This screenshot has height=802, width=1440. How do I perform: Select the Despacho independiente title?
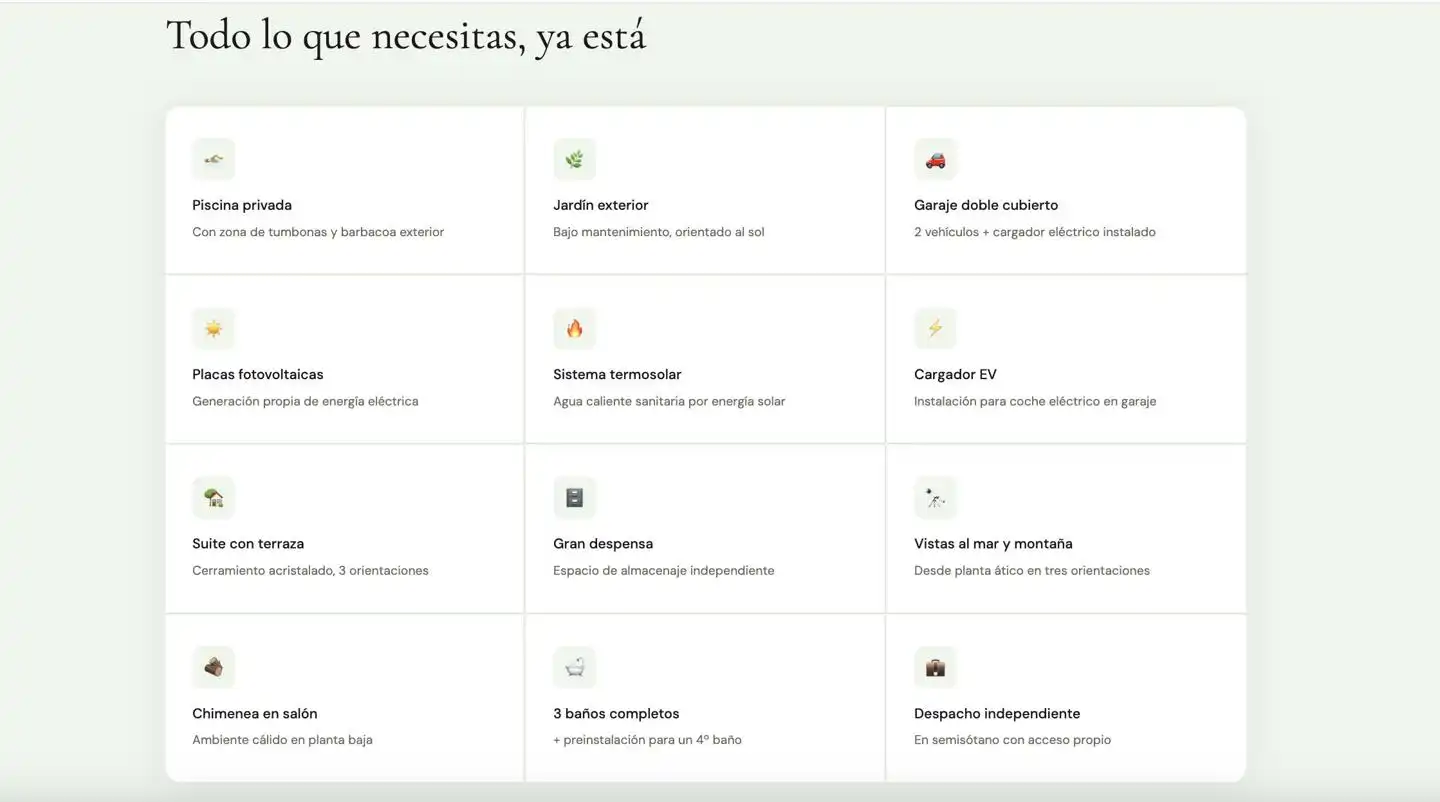coord(997,714)
